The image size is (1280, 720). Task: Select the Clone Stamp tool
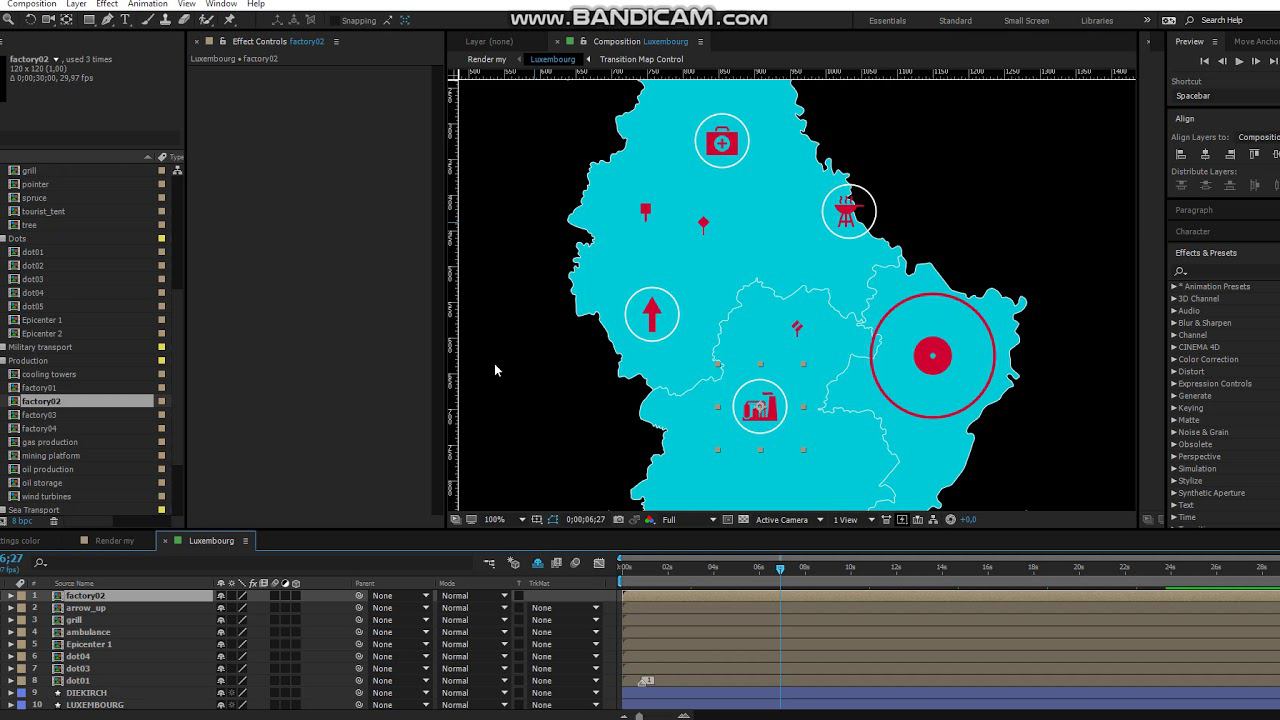coord(165,20)
